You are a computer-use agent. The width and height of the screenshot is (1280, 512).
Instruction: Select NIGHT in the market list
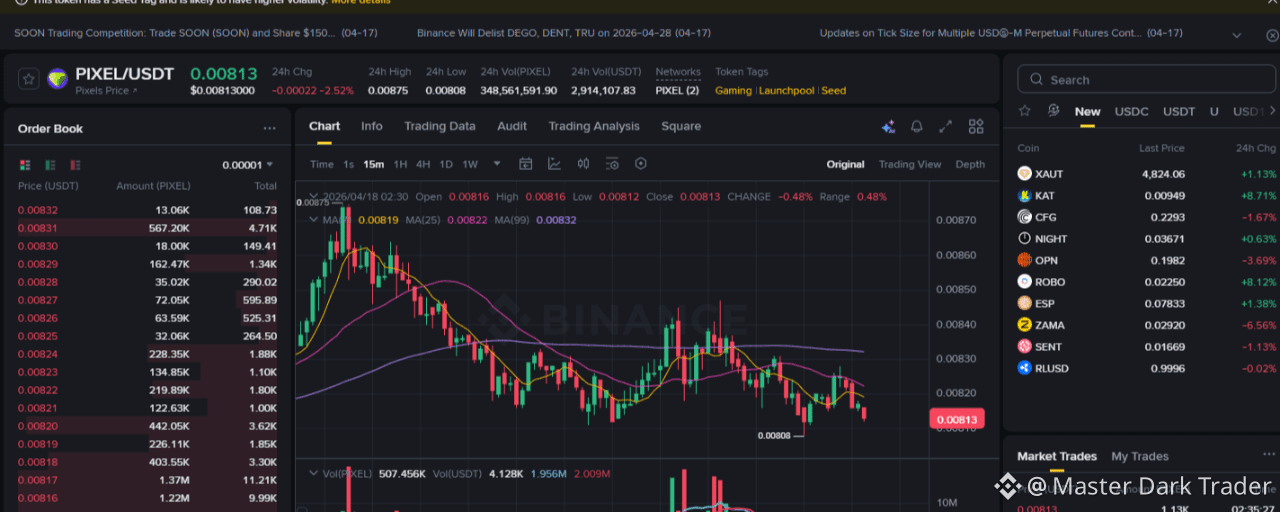[1147, 239]
